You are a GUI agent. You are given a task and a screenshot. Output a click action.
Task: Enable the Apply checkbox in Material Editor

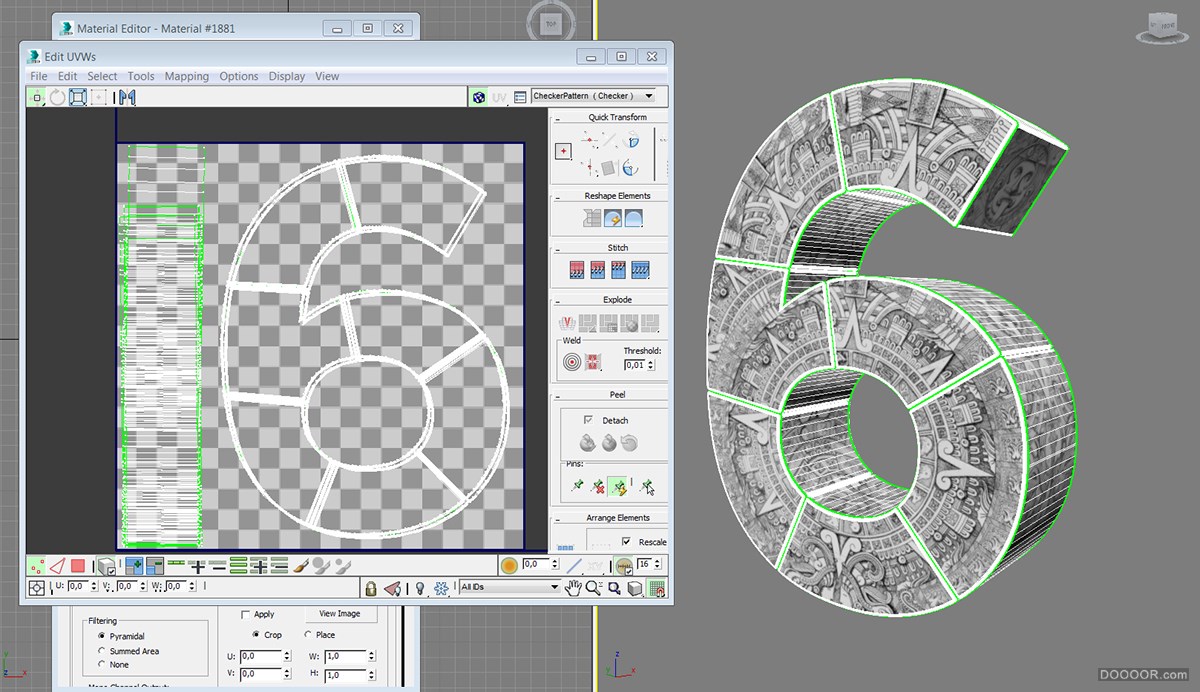246,615
